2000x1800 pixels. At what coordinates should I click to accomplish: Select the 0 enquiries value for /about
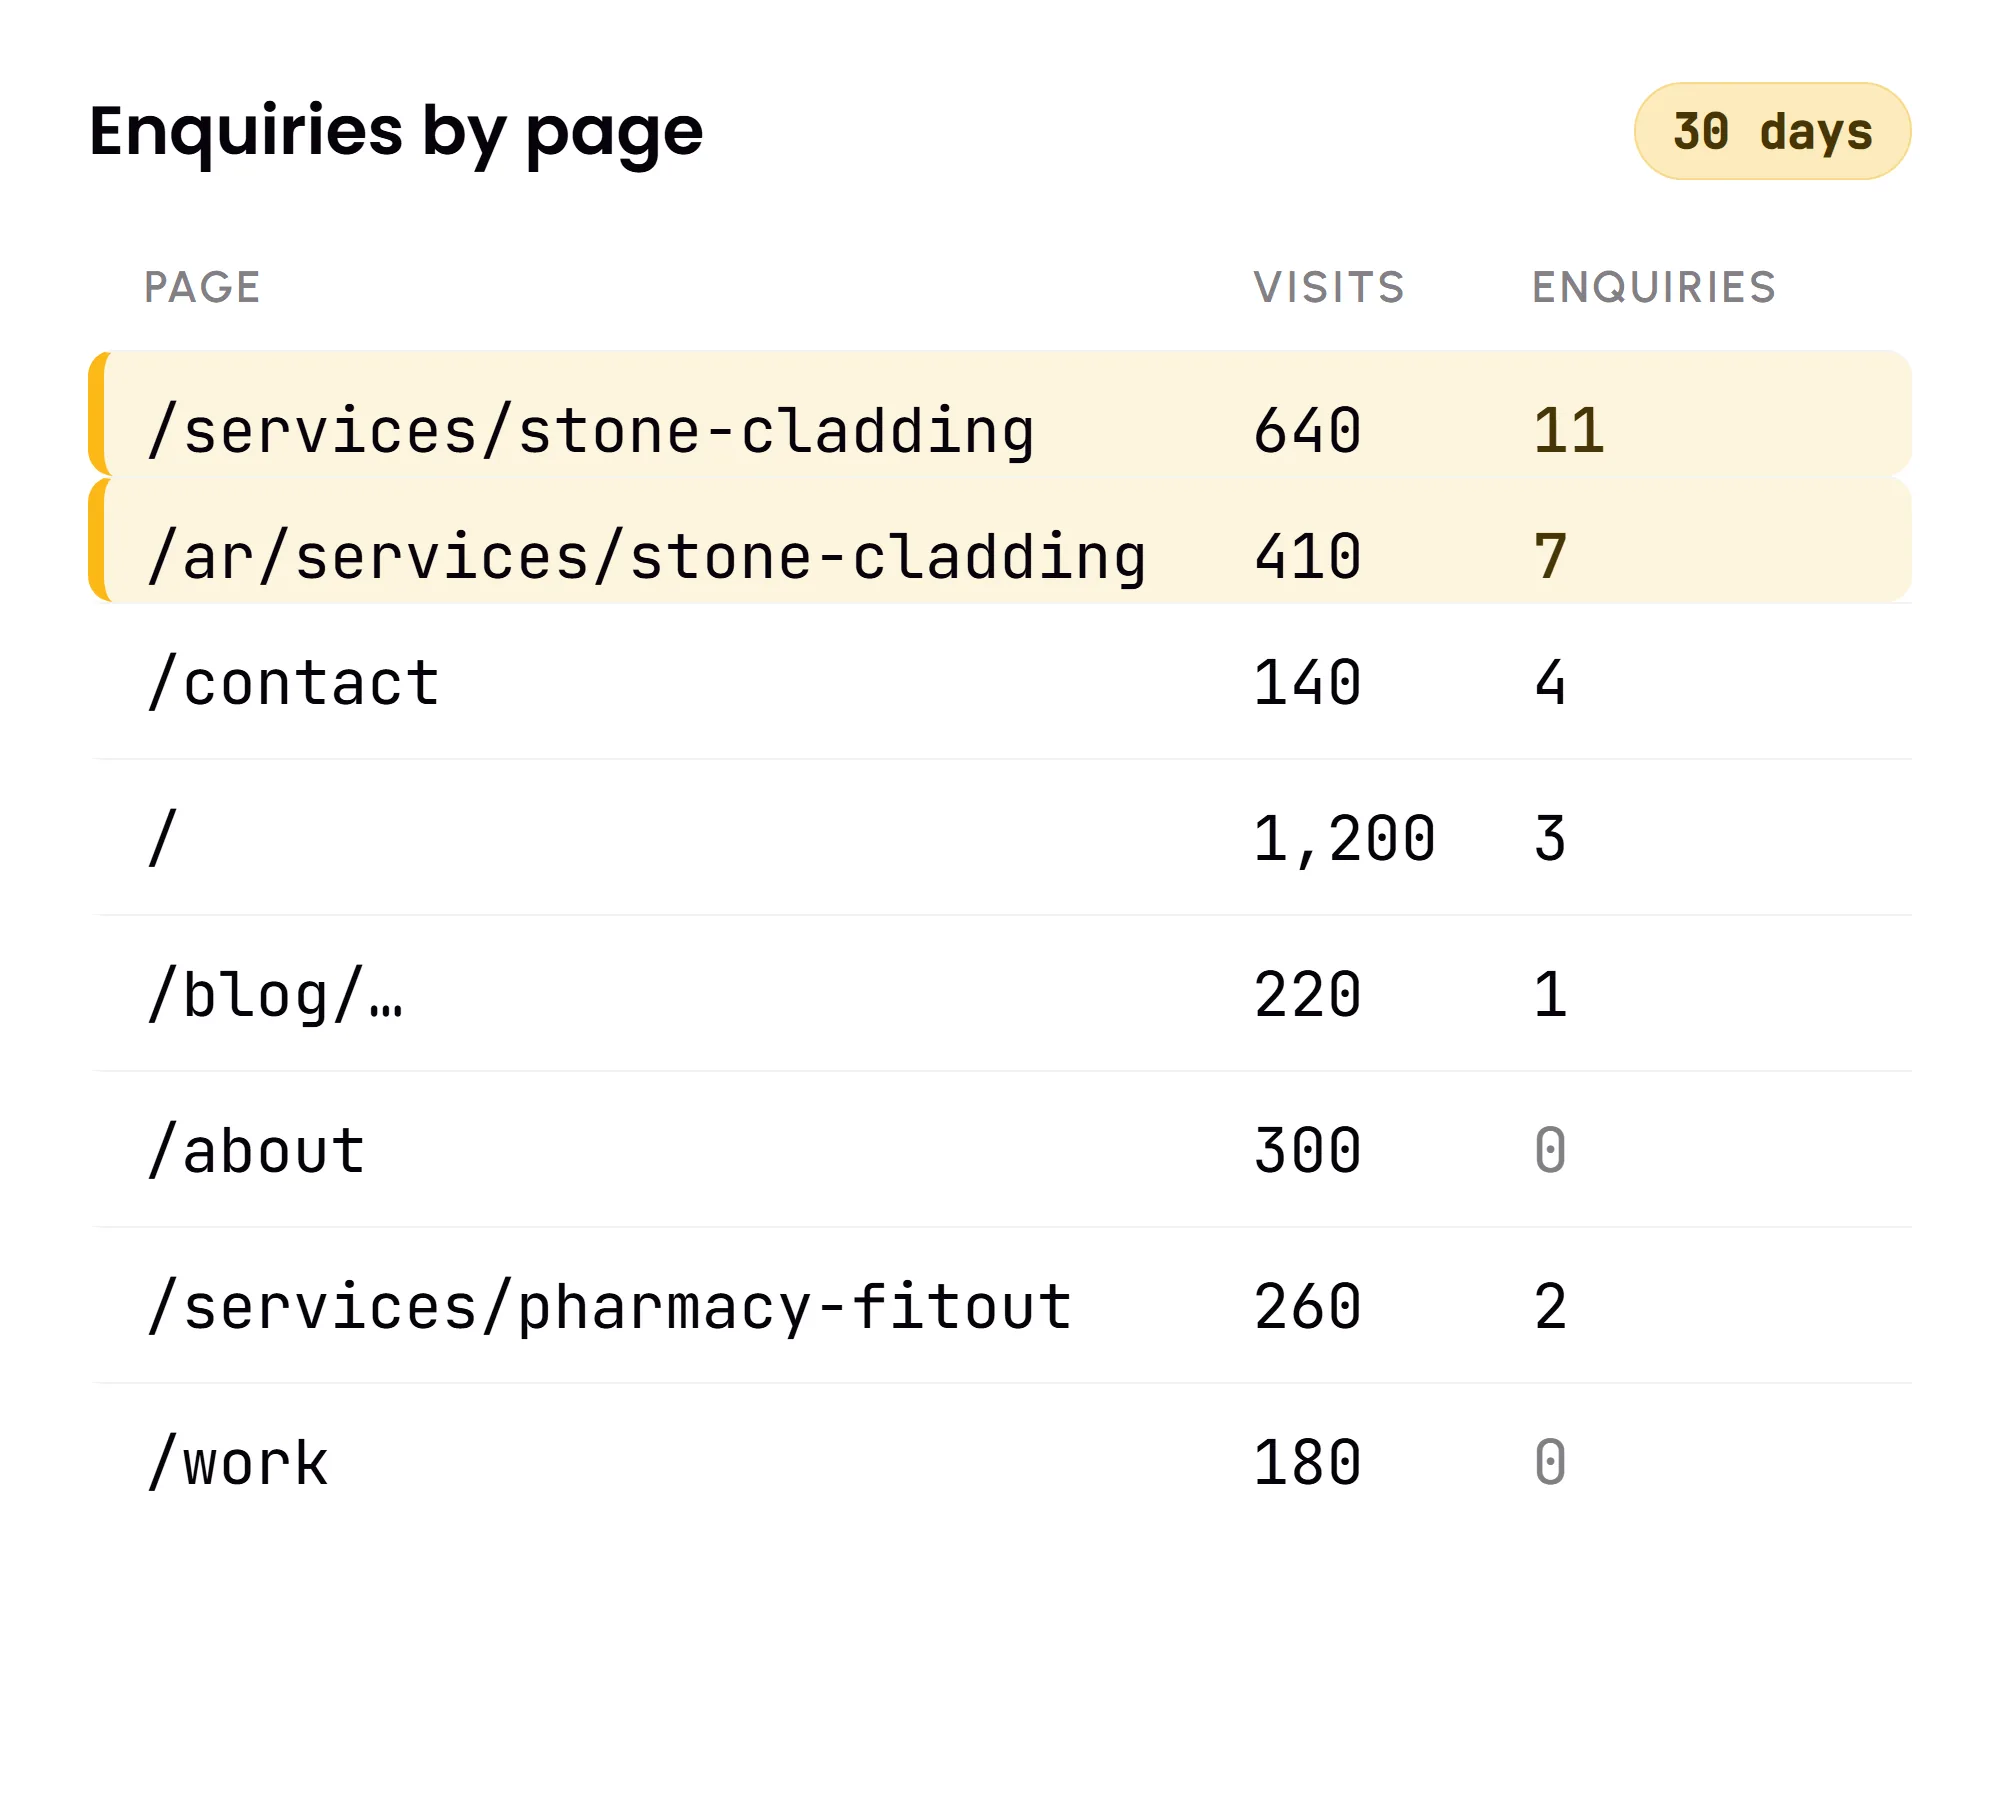pyautogui.click(x=1550, y=1151)
